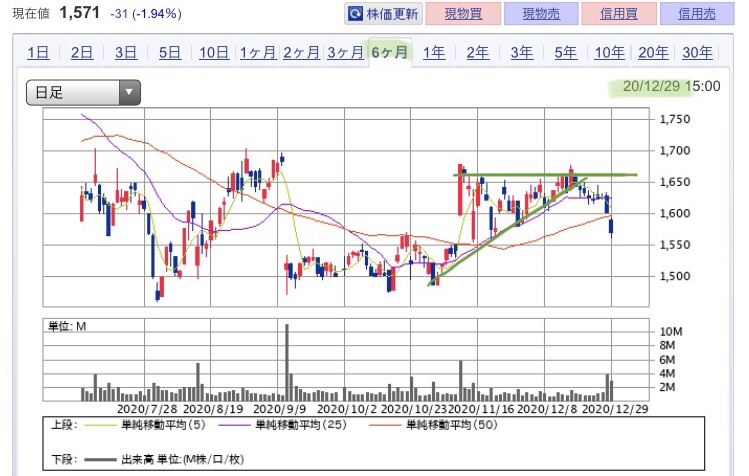Show the 5年 chart range

[566, 52]
